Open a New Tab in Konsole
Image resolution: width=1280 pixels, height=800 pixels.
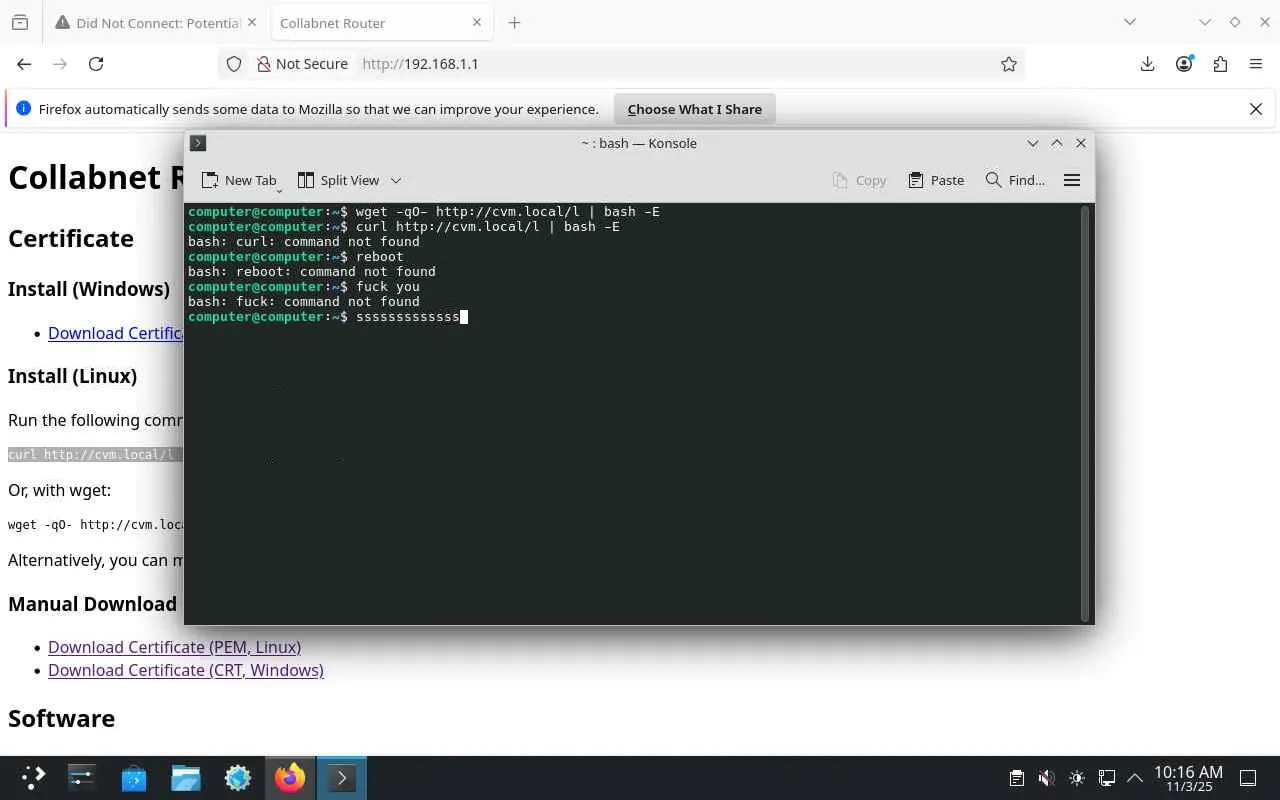[x=238, y=180]
